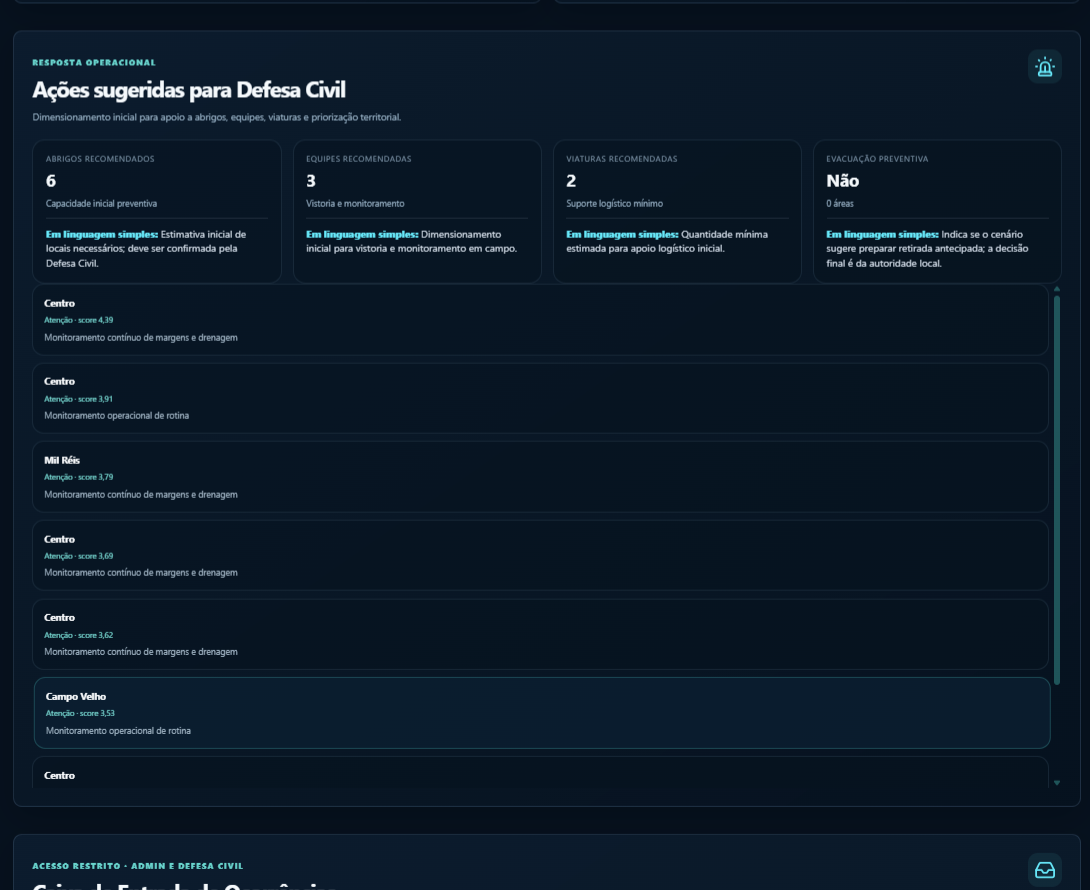
Task: Click 'Monitoramento operacional de rotina' under Campo Velho
Action: [x=118, y=731]
